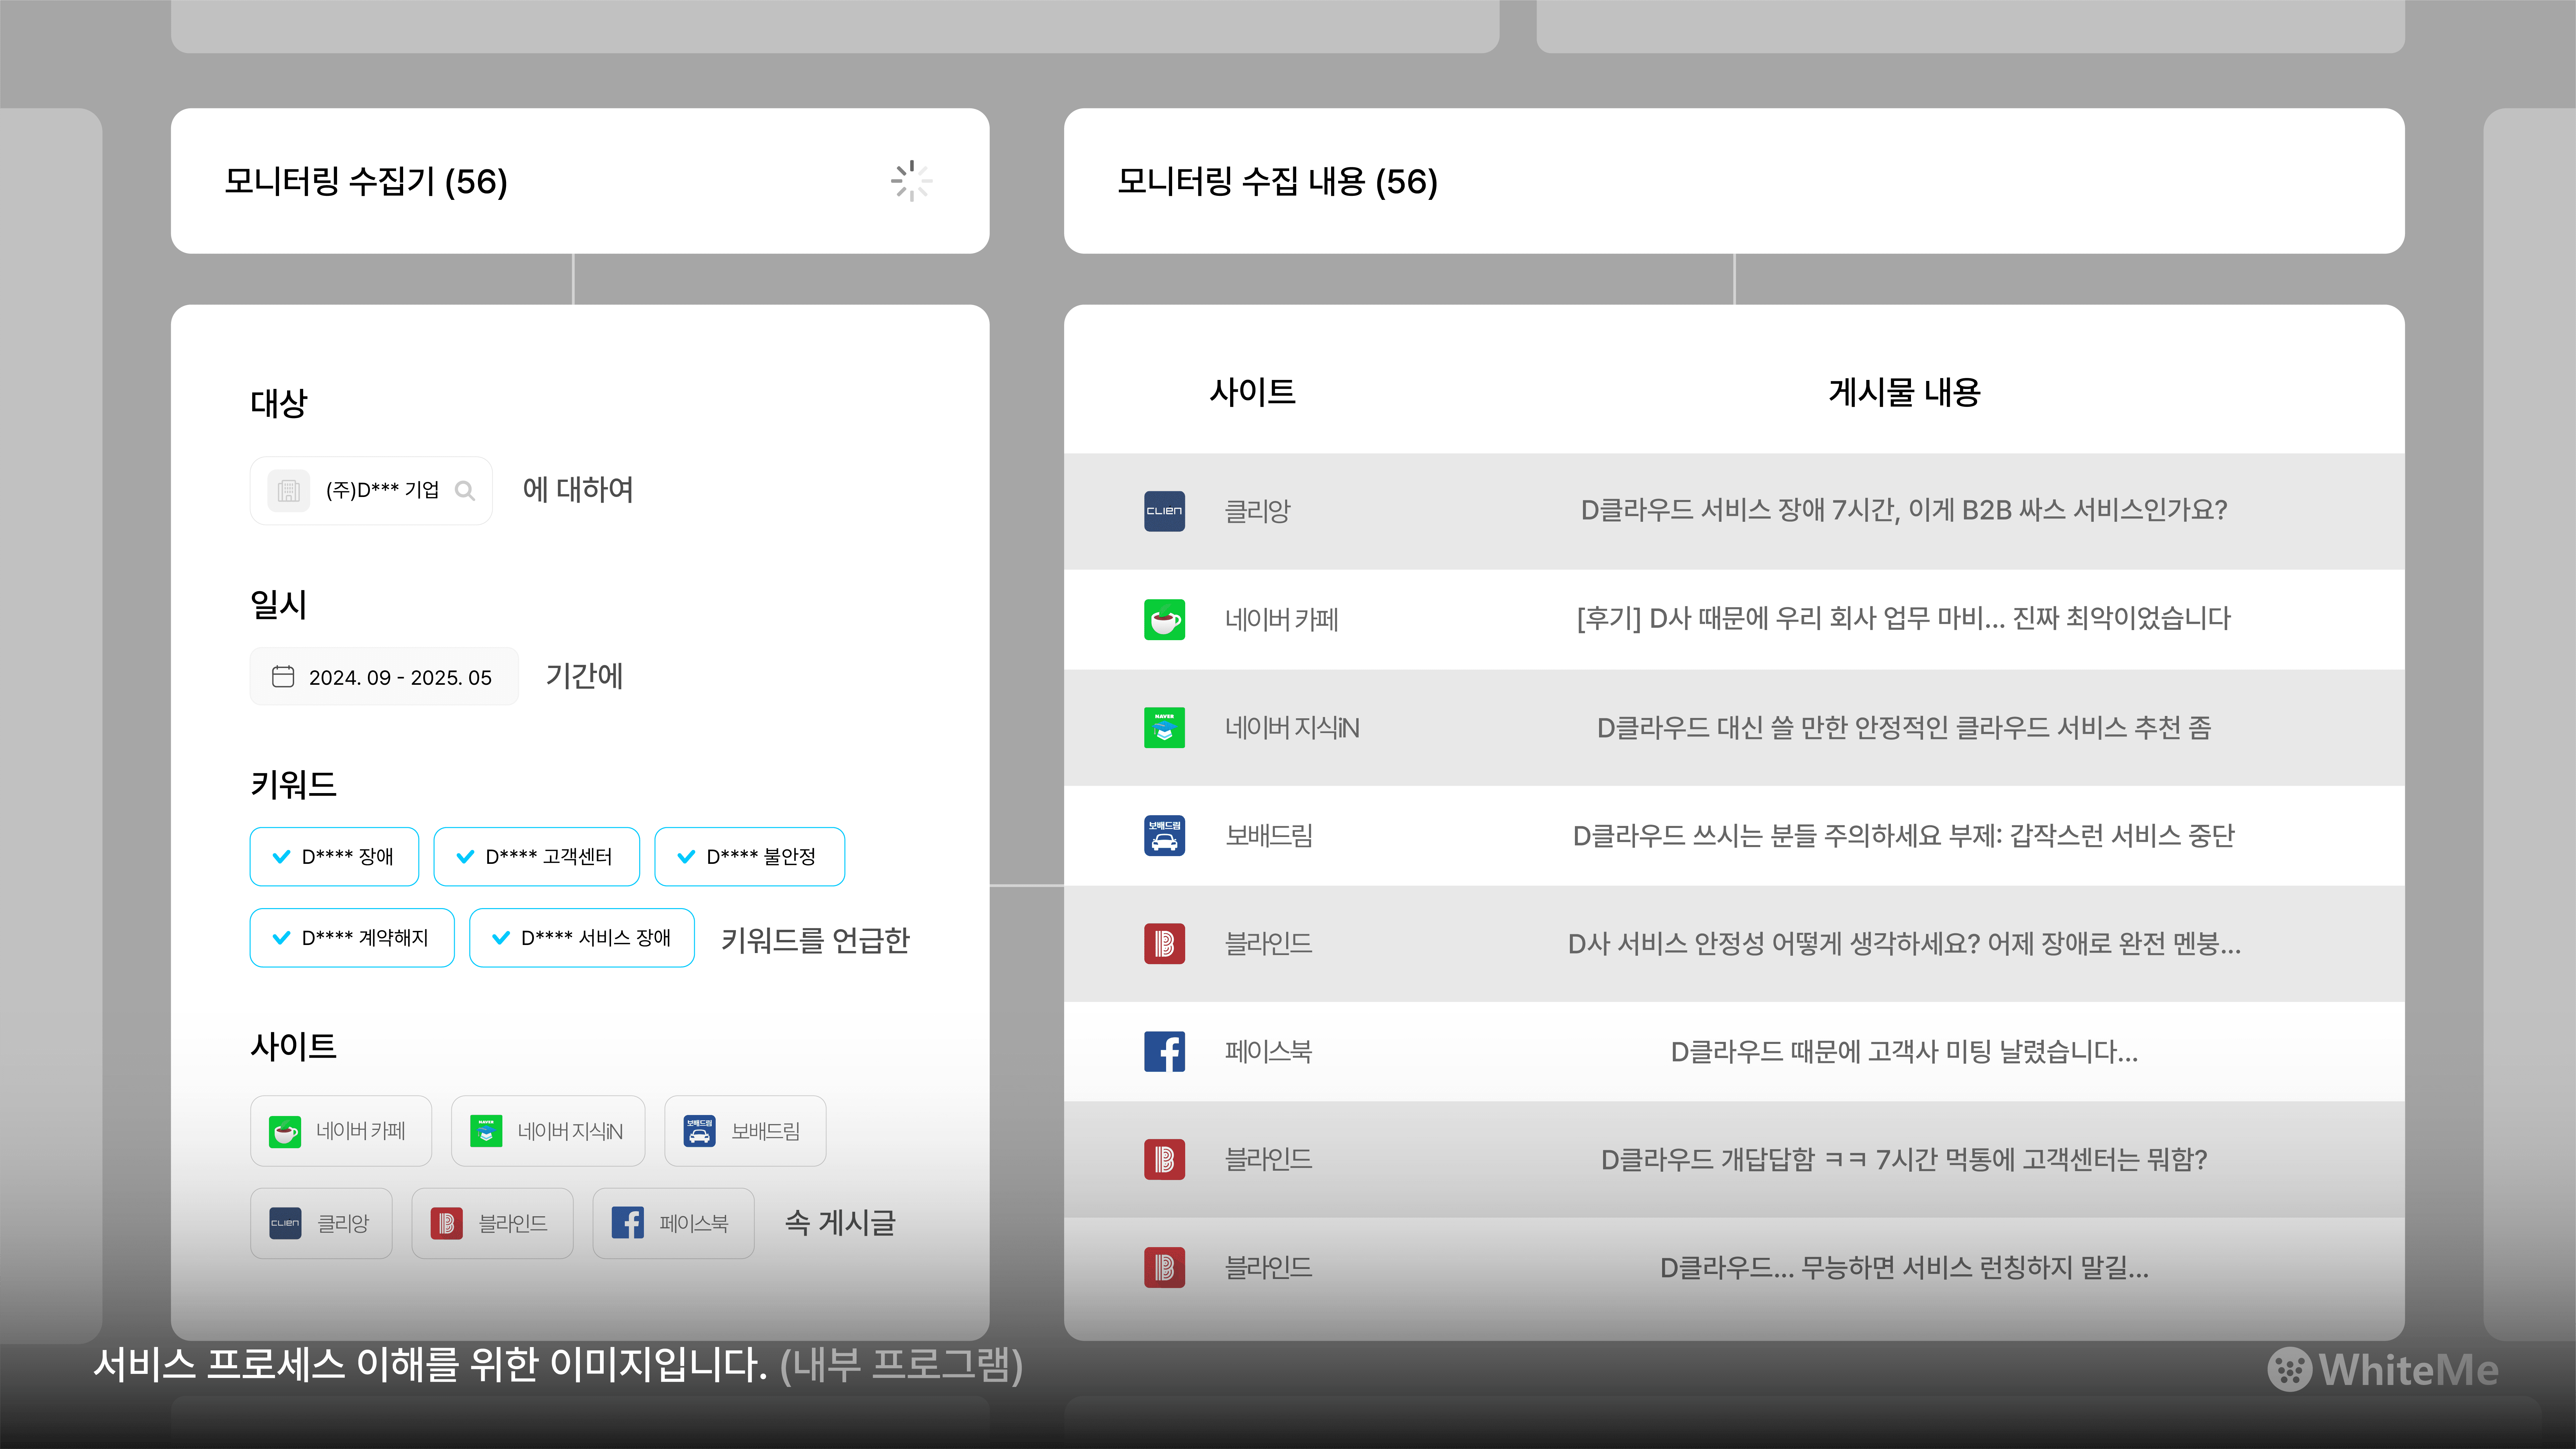Click the 블라인드 site name beside the 런칭하지 말길 post
2576x1449 pixels.
tap(1269, 1268)
